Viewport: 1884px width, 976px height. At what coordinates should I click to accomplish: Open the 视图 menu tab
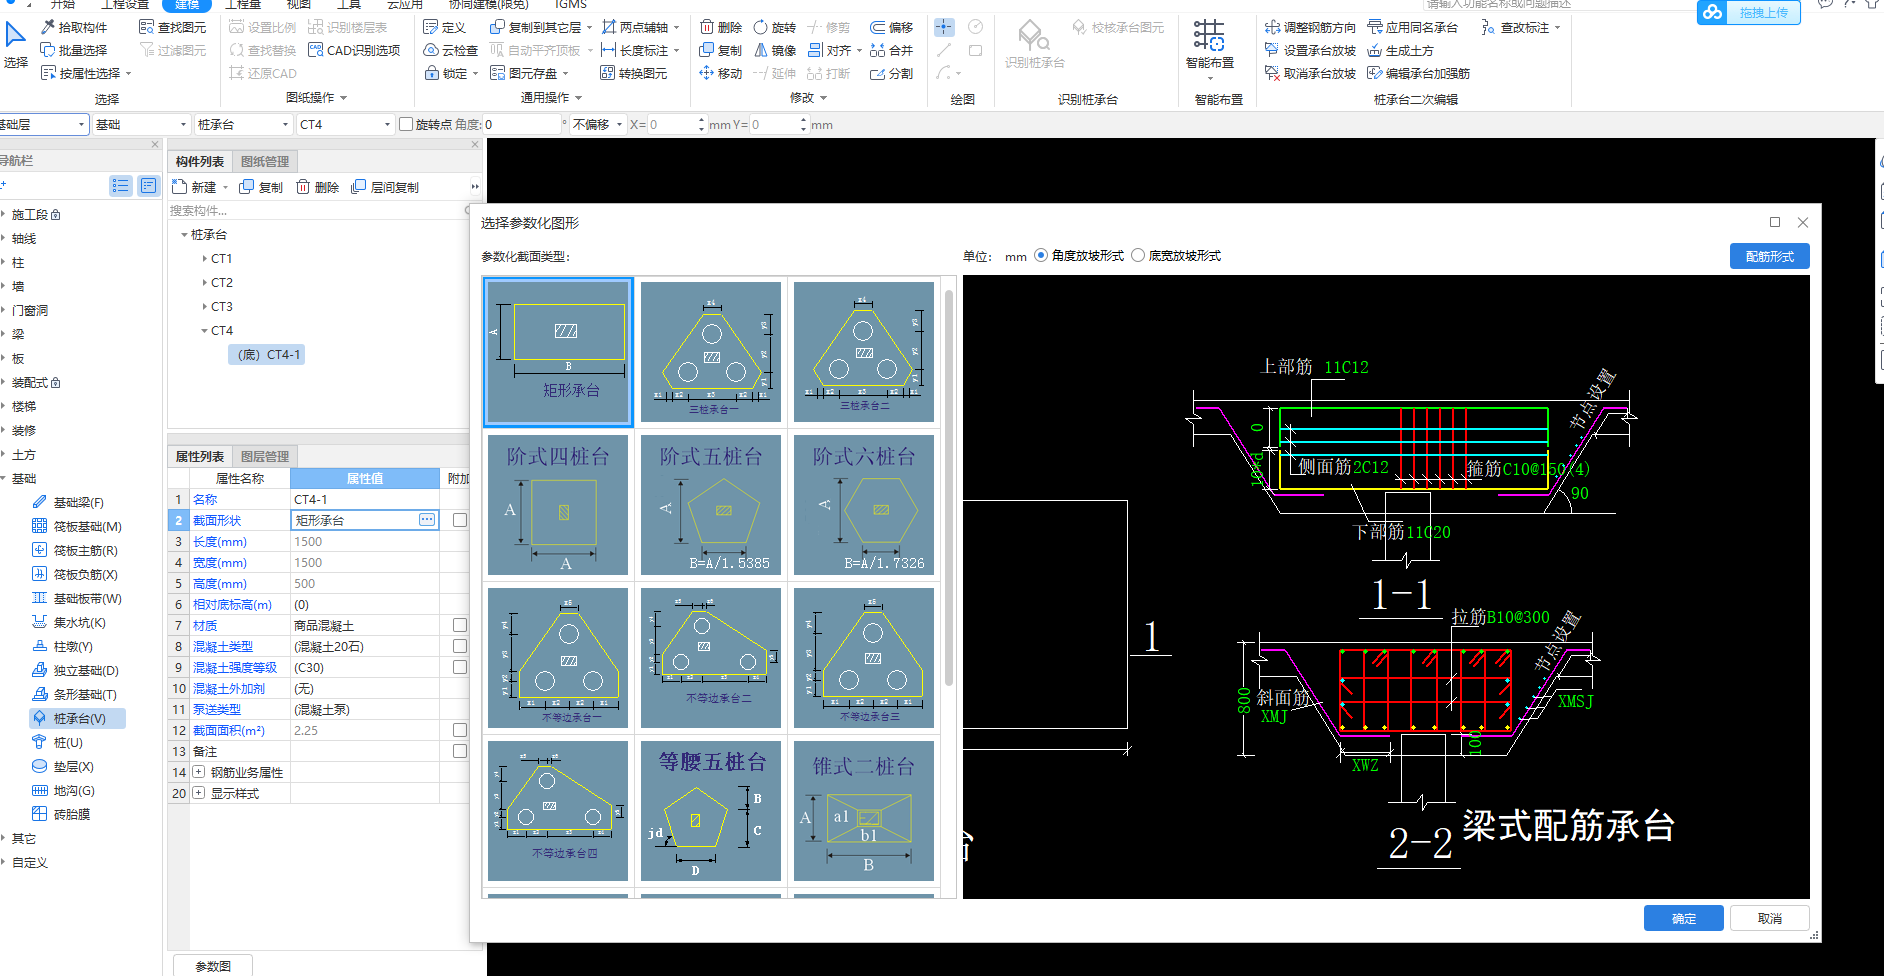[299, 4]
